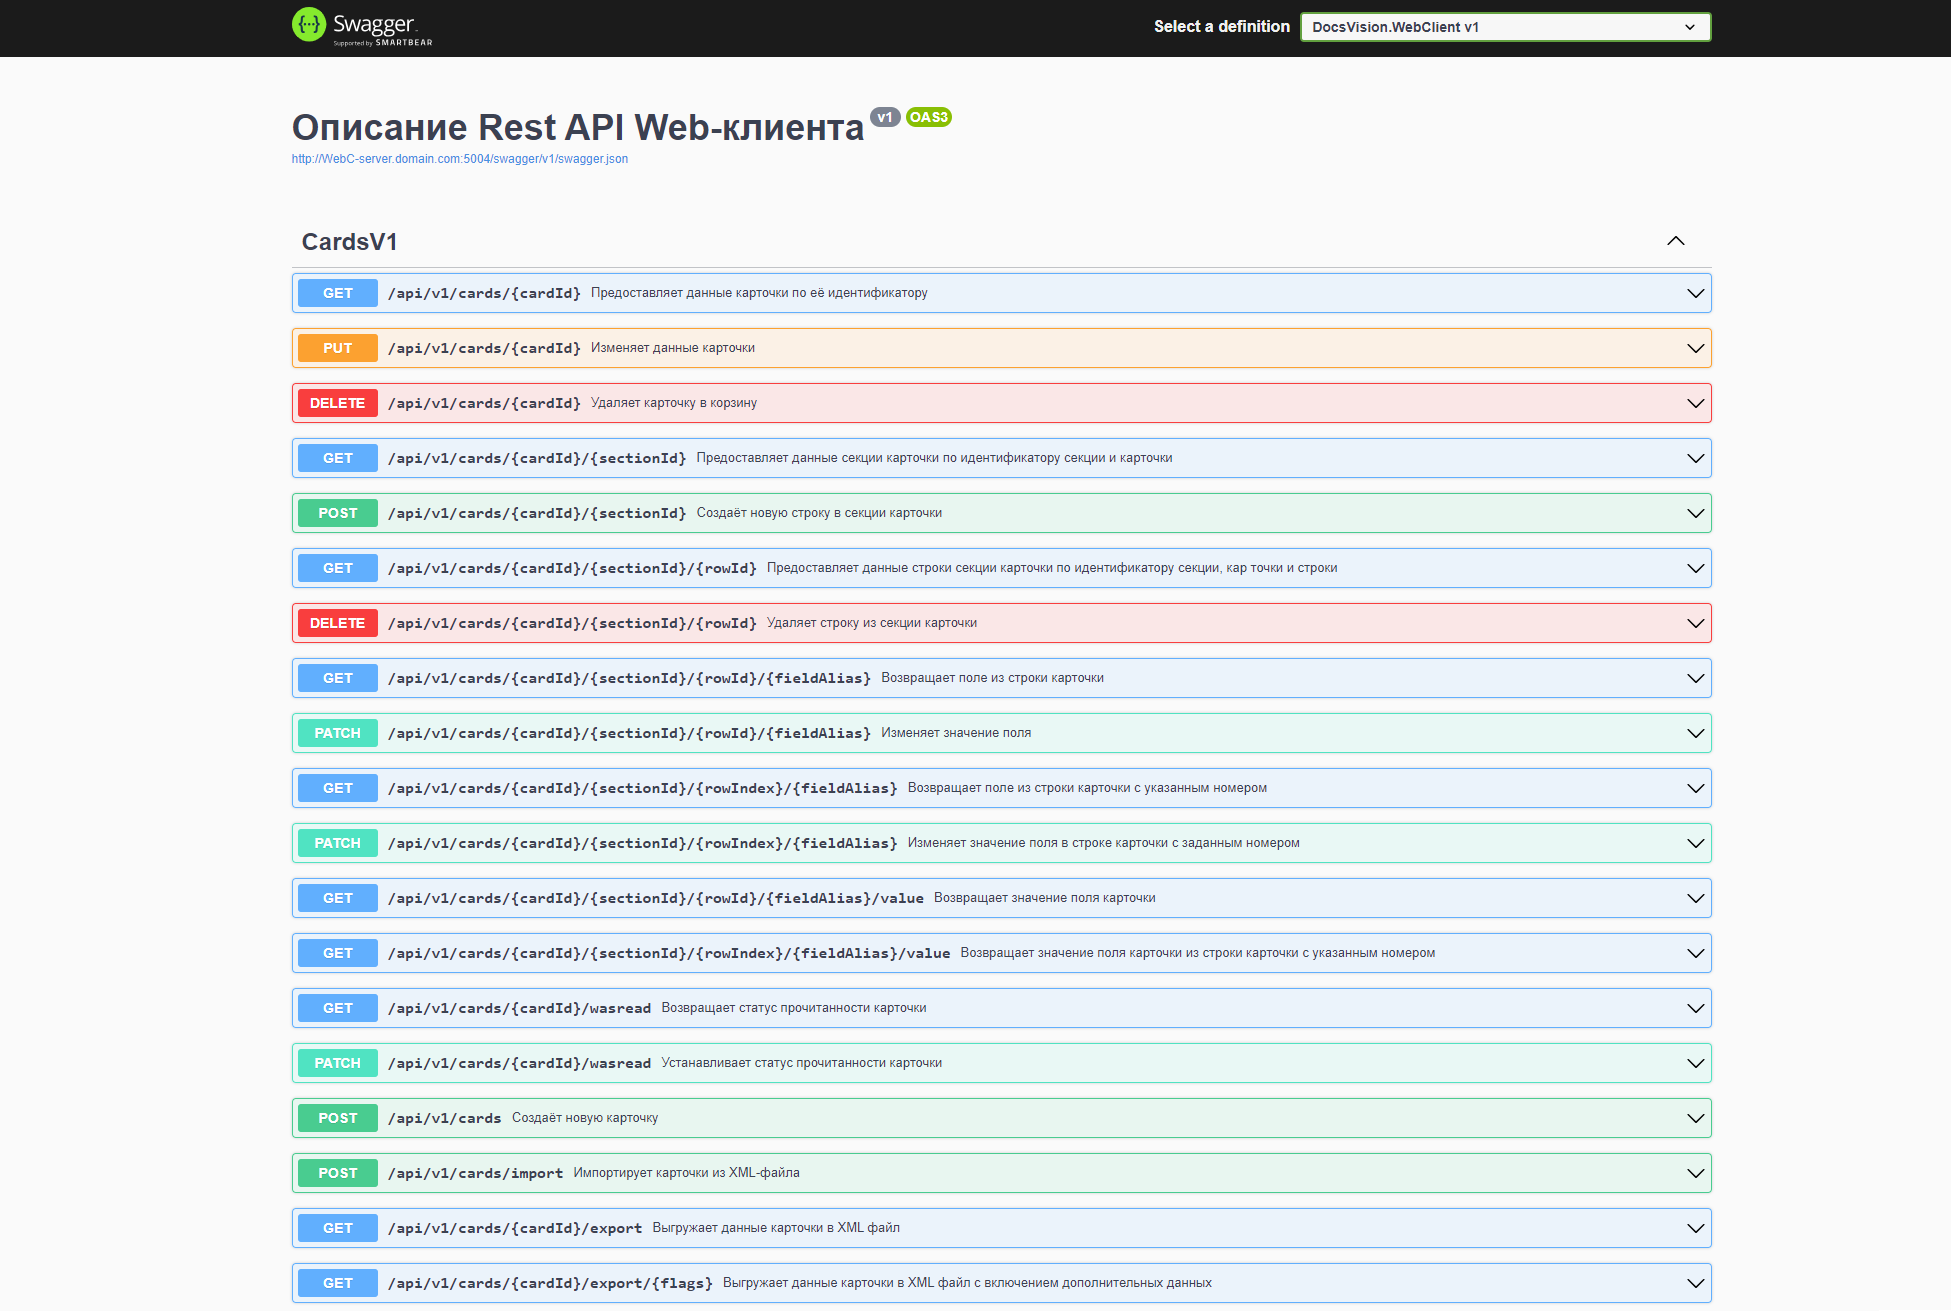
Task: Expand the GET wasread status endpoint
Action: tap(1695, 1007)
